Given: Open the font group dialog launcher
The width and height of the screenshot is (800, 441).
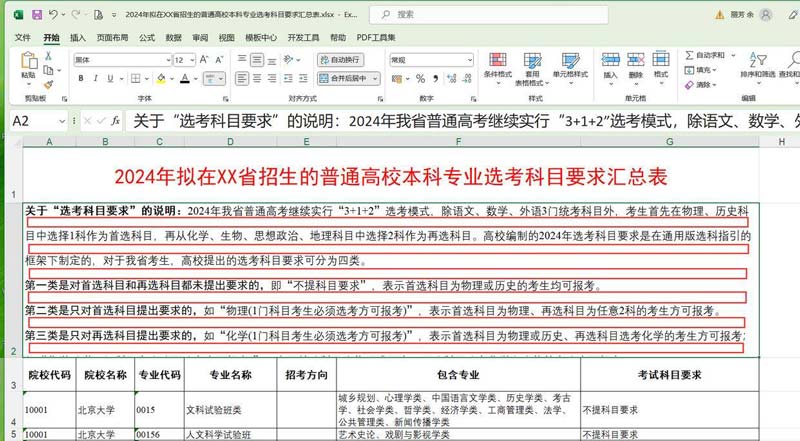Looking at the screenshot, I should [225, 99].
